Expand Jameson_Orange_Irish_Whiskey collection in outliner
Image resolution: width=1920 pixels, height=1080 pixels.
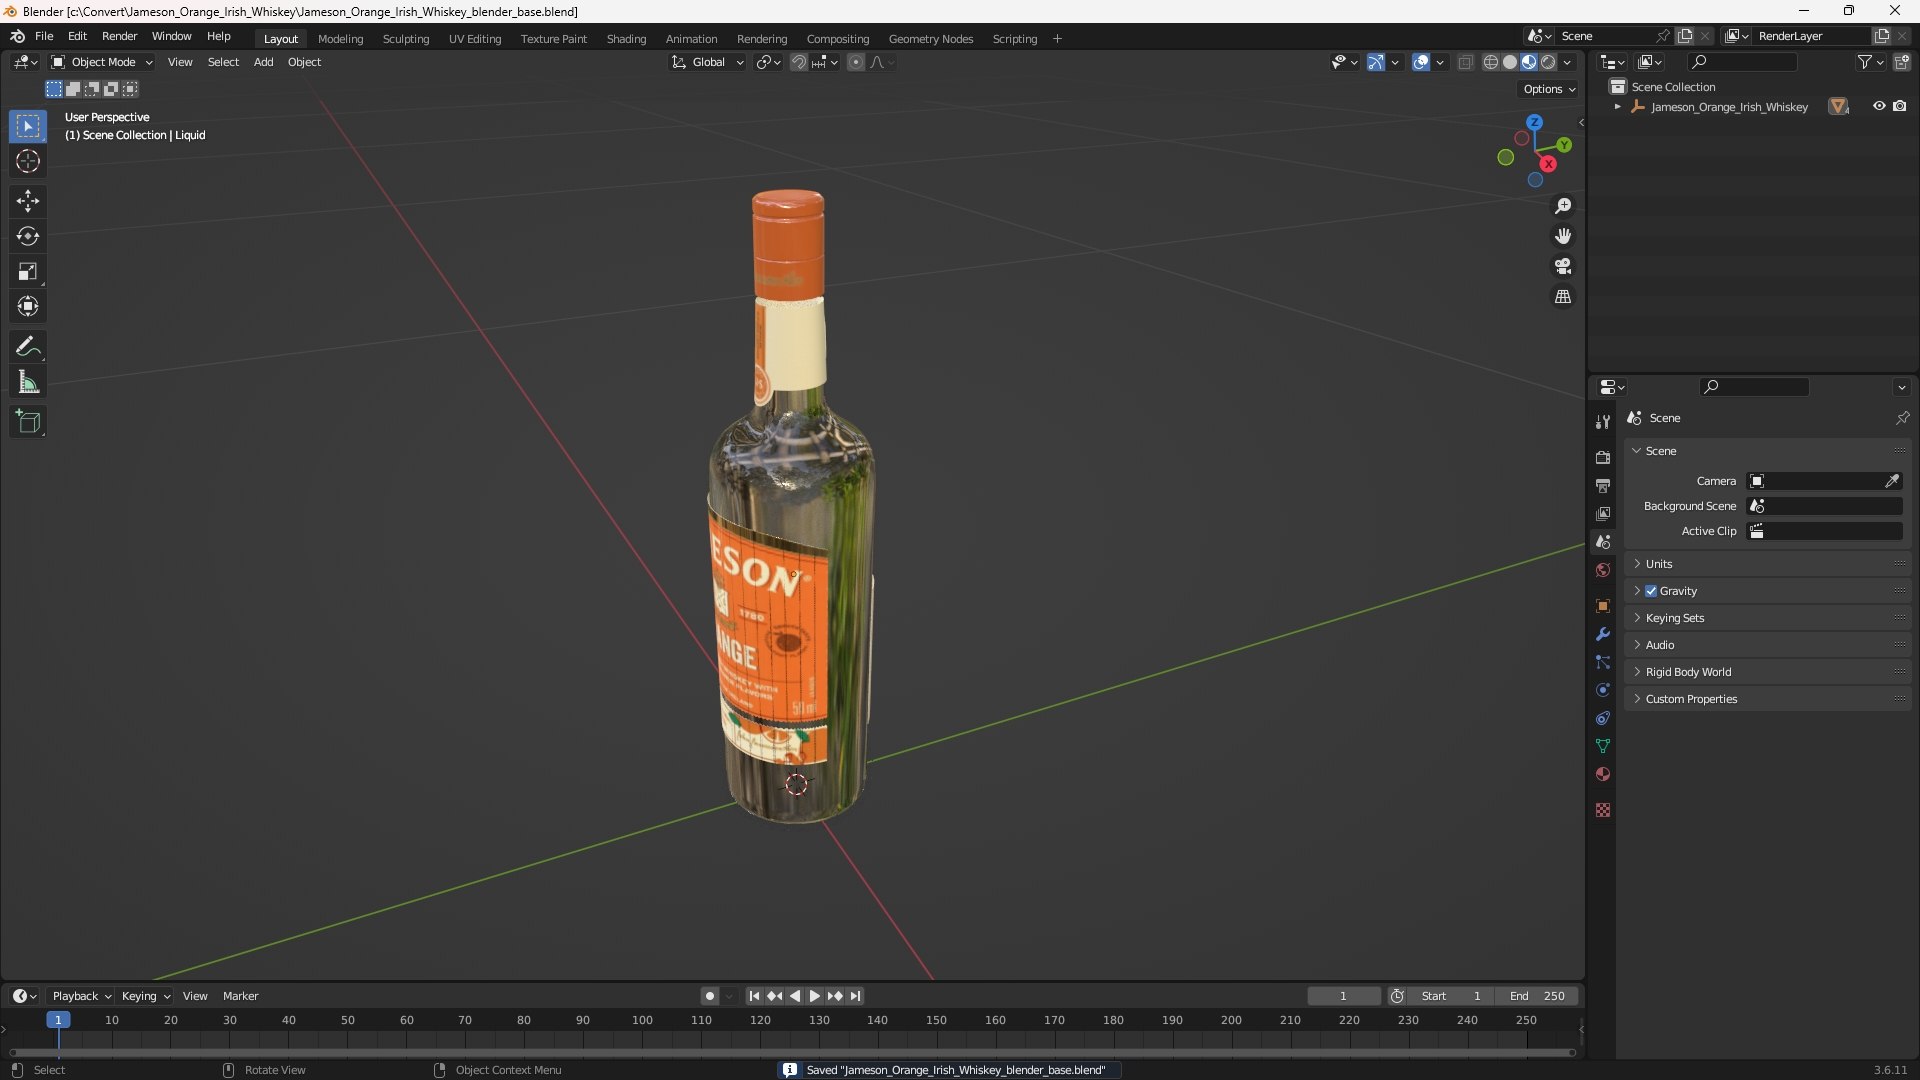click(x=1617, y=106)
